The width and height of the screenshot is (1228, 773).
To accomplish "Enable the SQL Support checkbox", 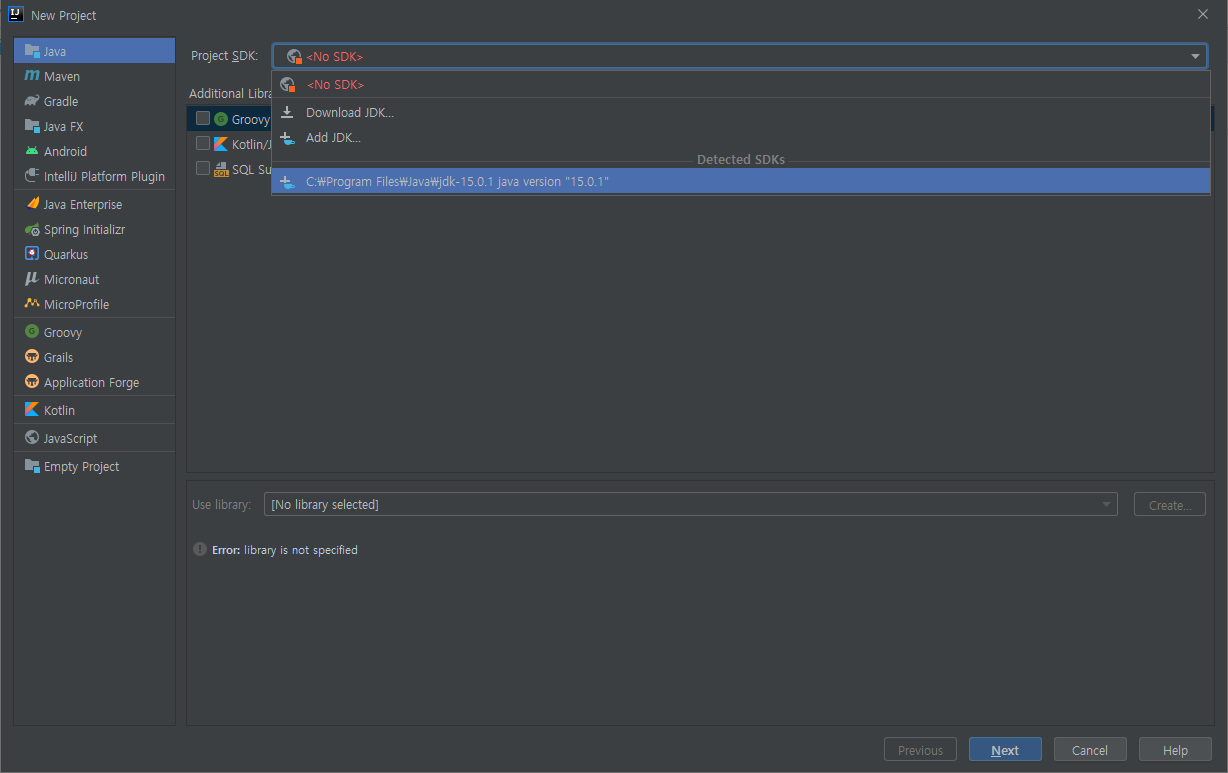I will coord(203,168).
